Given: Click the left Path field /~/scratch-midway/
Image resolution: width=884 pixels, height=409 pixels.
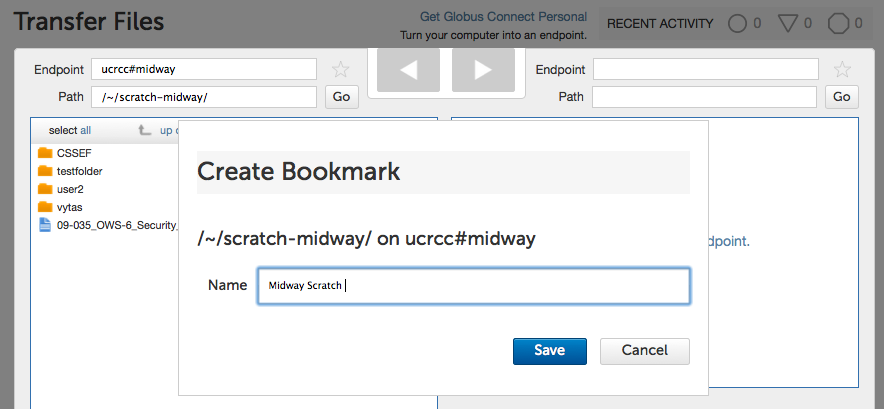Looking at the screenshot, I should pos(204,97).
